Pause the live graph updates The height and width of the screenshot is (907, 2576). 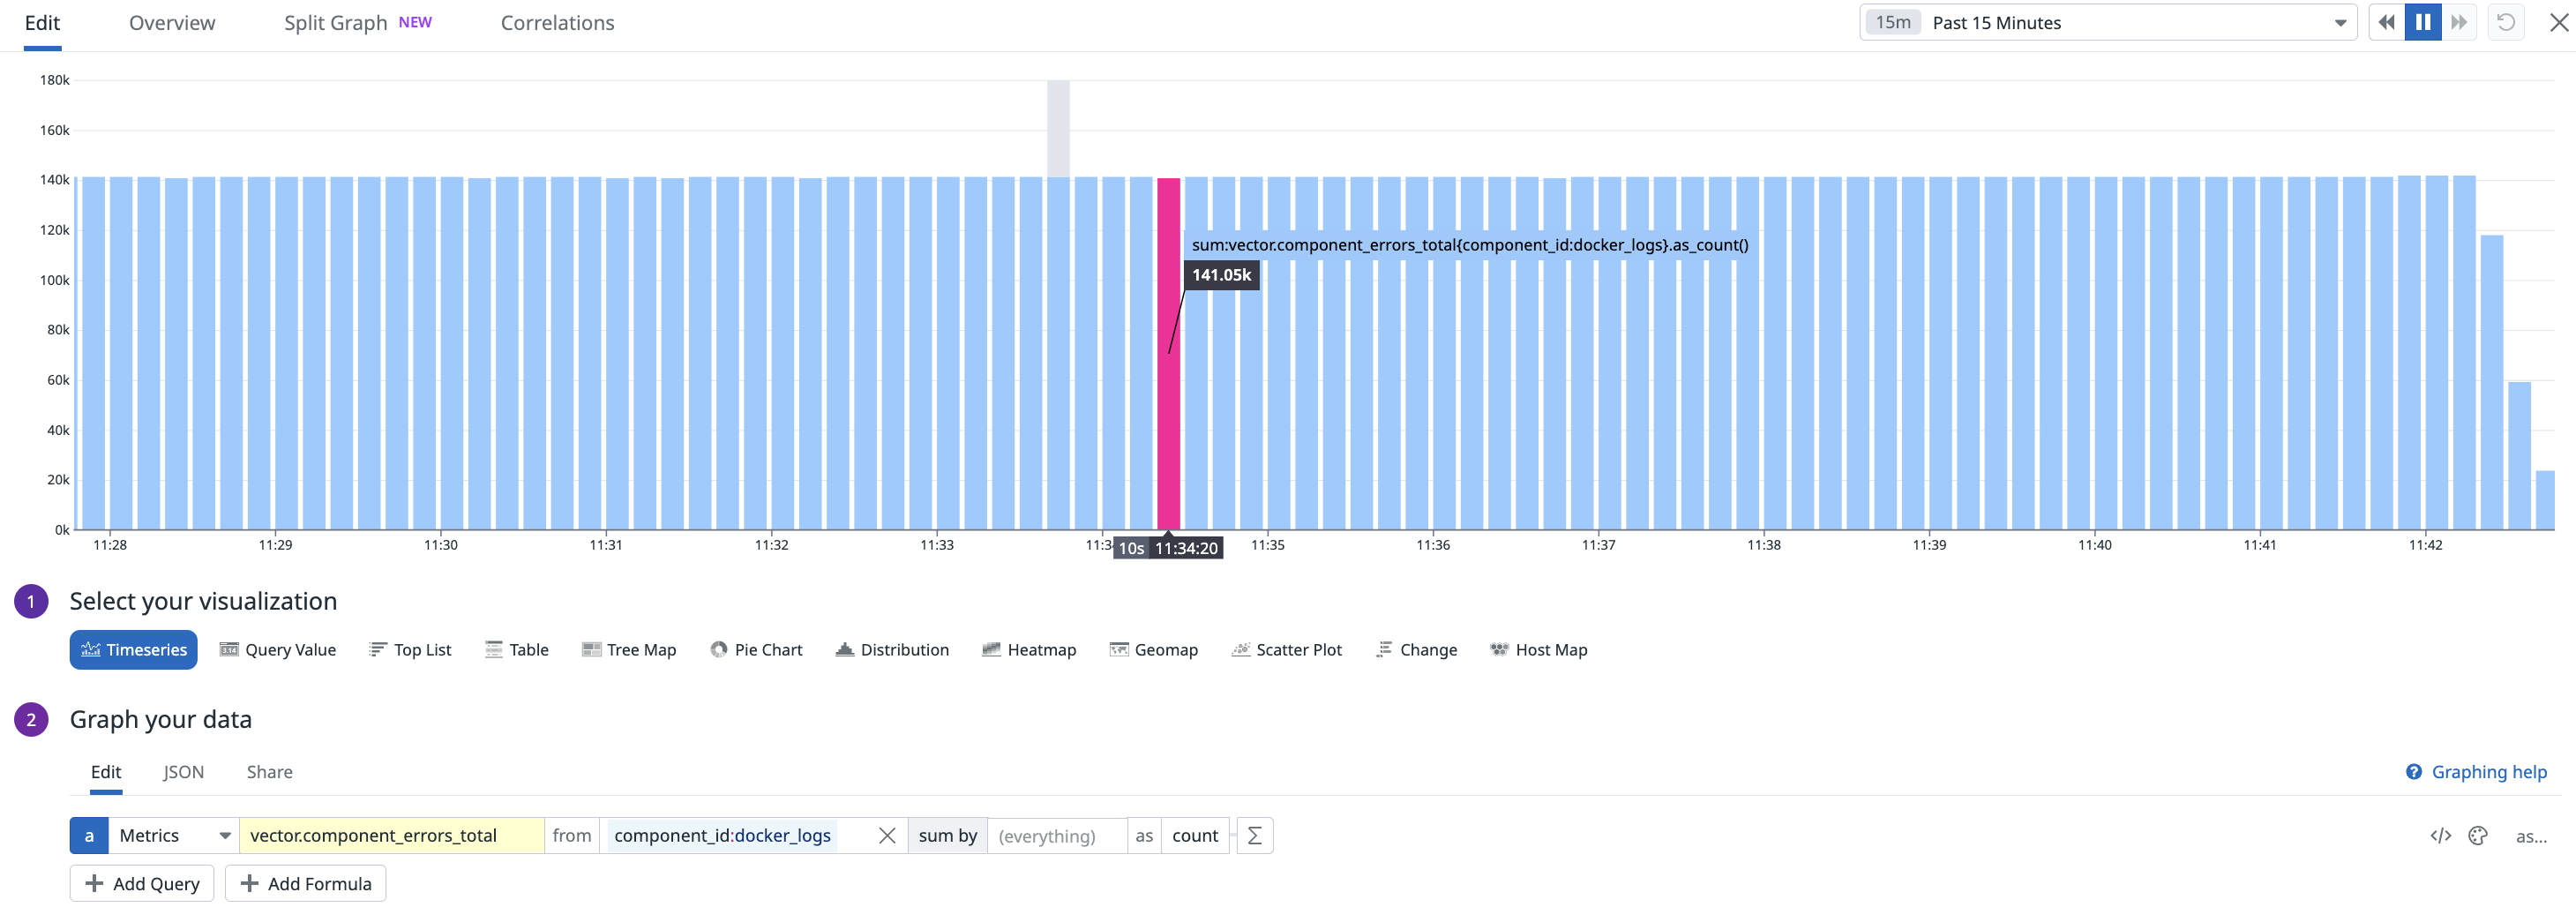2422,21
